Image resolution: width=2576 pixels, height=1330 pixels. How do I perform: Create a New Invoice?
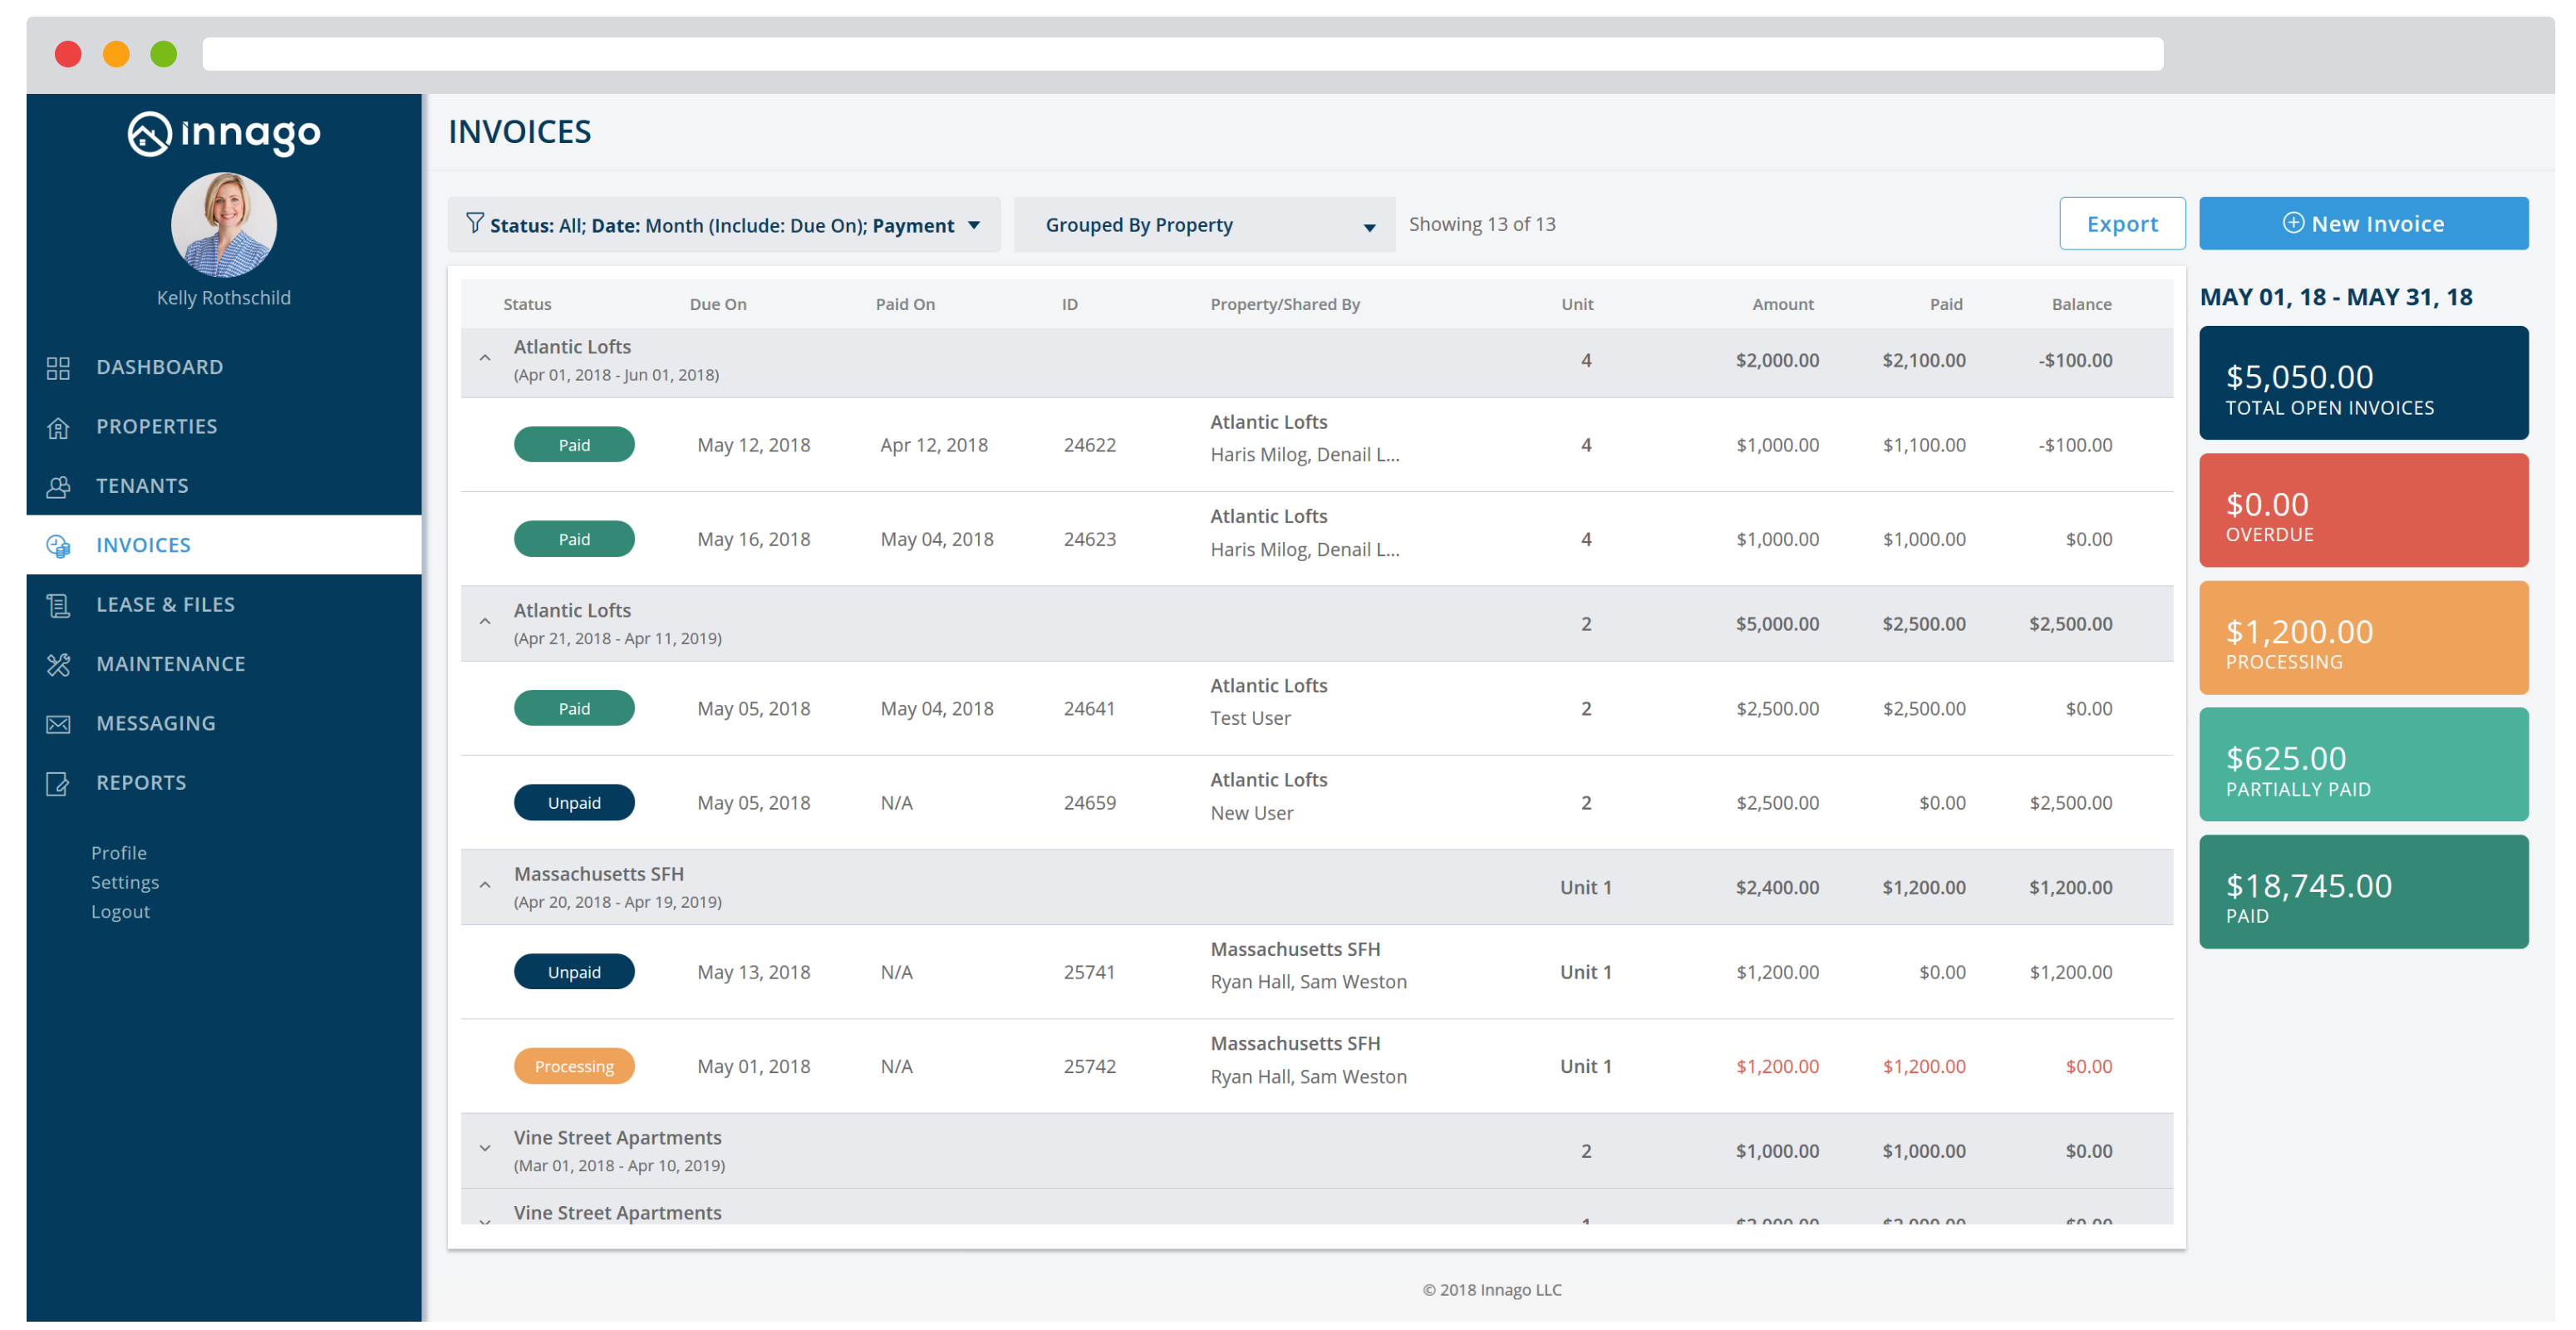[x=2364, y=223]
